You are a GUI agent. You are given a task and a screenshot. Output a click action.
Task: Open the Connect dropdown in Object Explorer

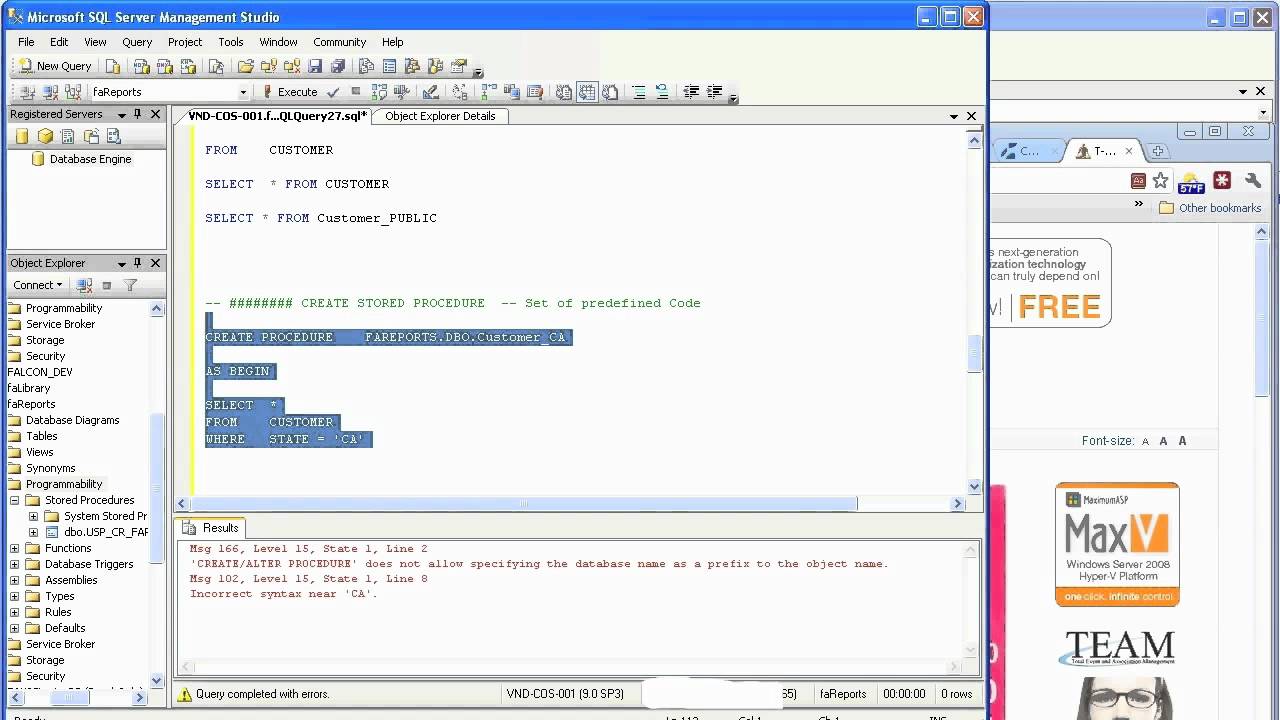tap(38, 285)
